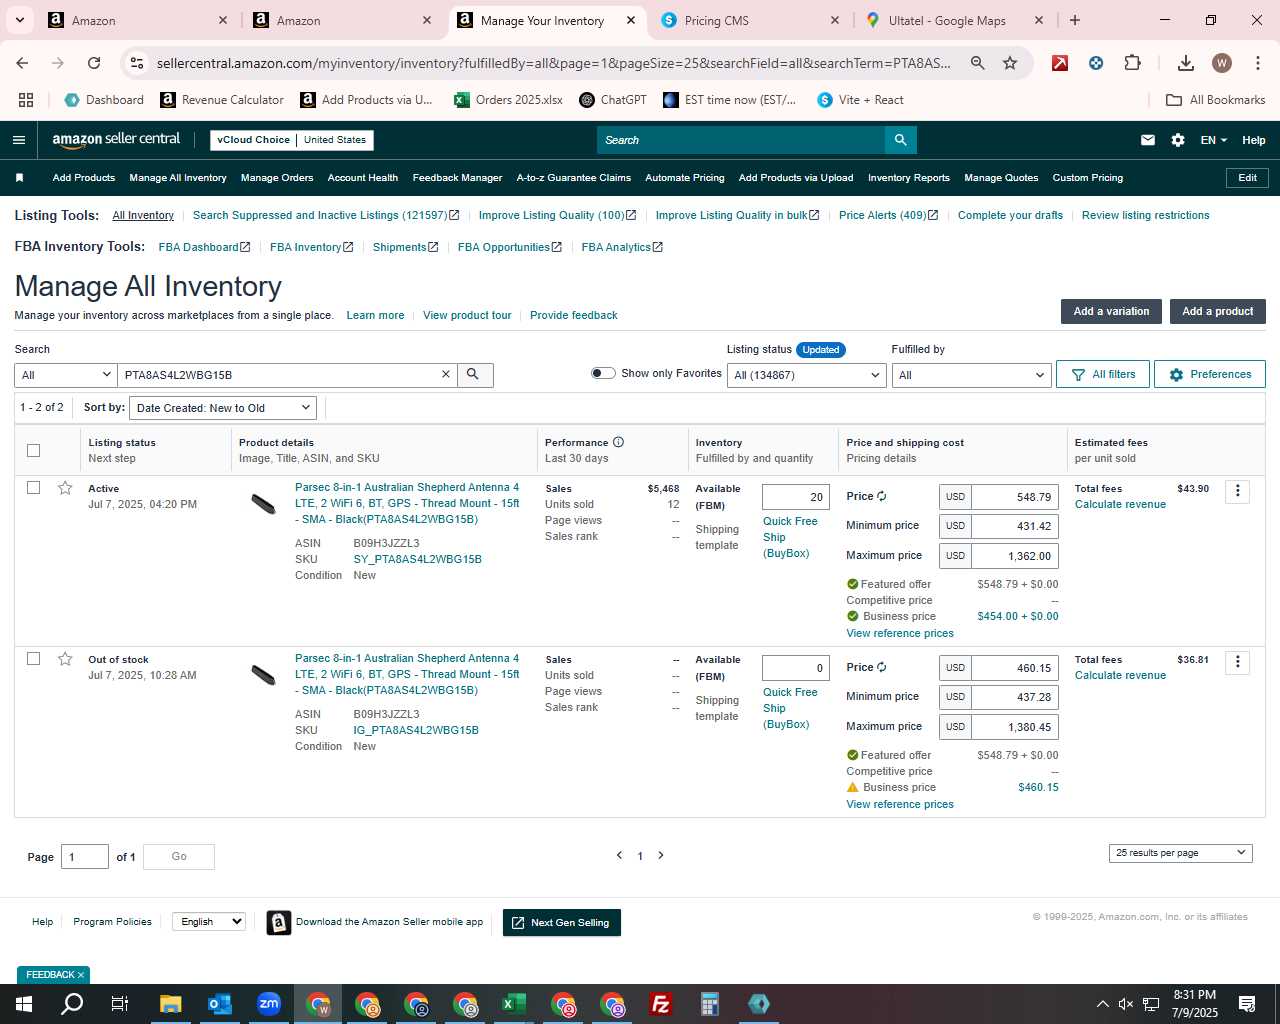This screenshot has width=1280, height=1024.
Task: Click the quantity field showing 20
Action: (x=795, y=497)
